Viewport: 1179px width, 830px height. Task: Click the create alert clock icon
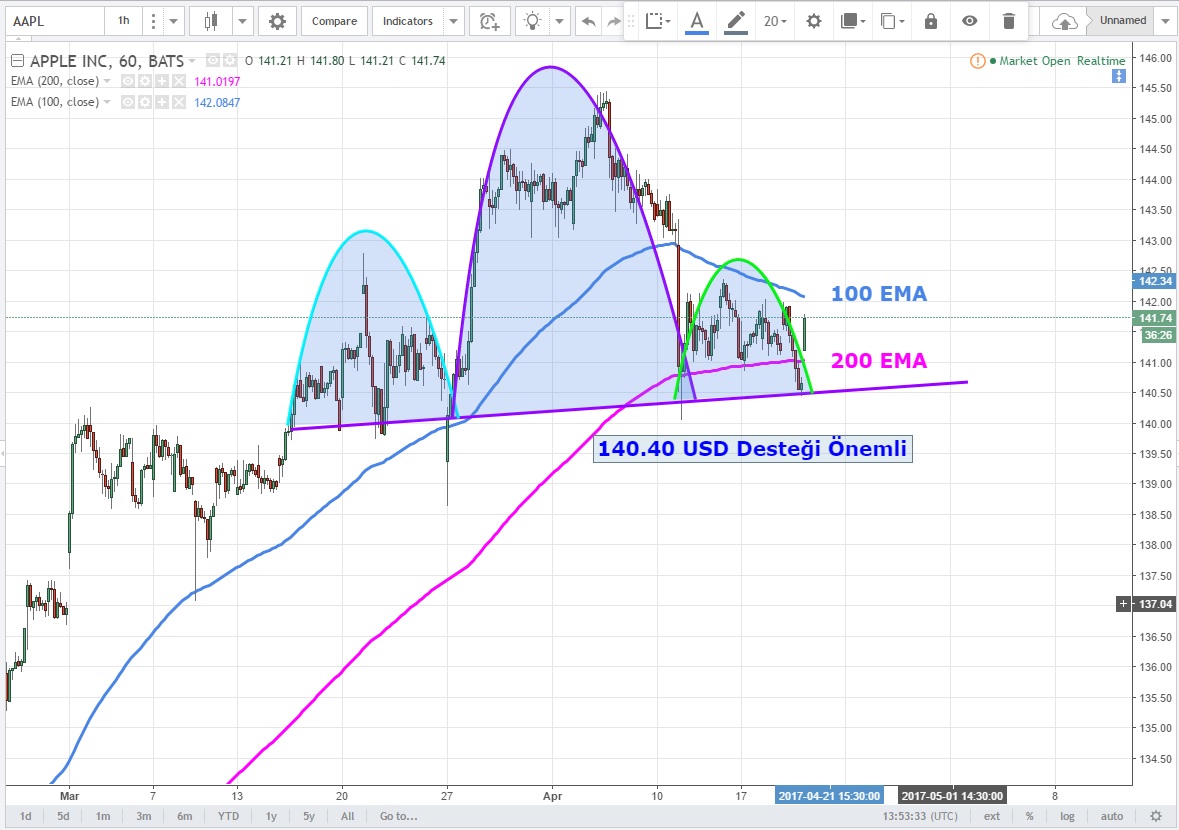click(488, 20)
